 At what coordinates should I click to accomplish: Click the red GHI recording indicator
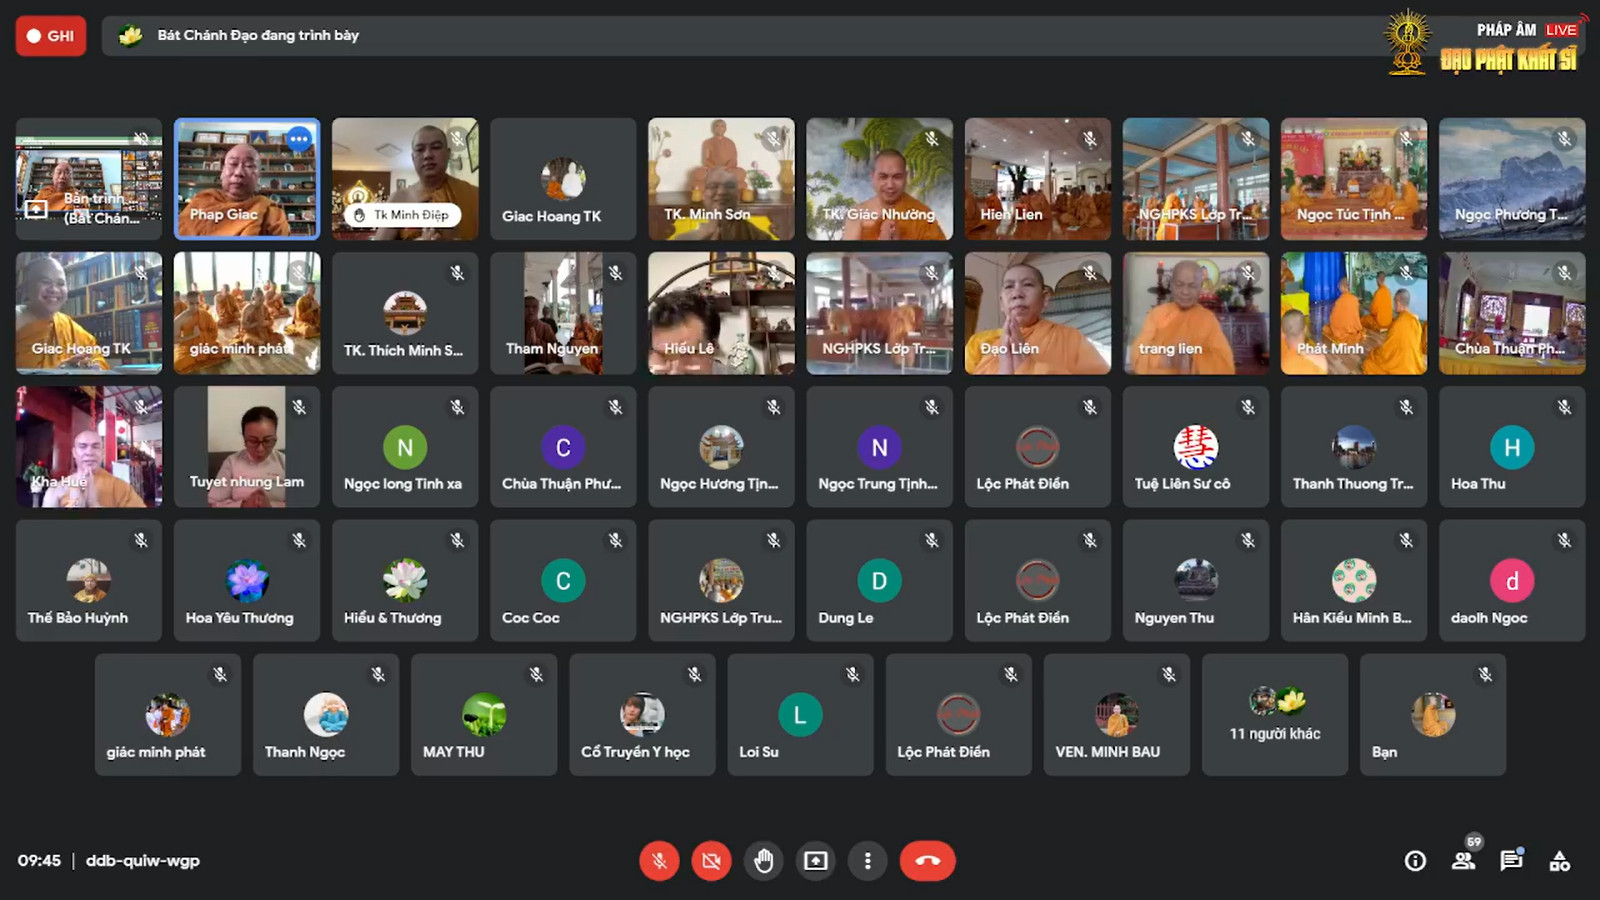pos(51,36)
